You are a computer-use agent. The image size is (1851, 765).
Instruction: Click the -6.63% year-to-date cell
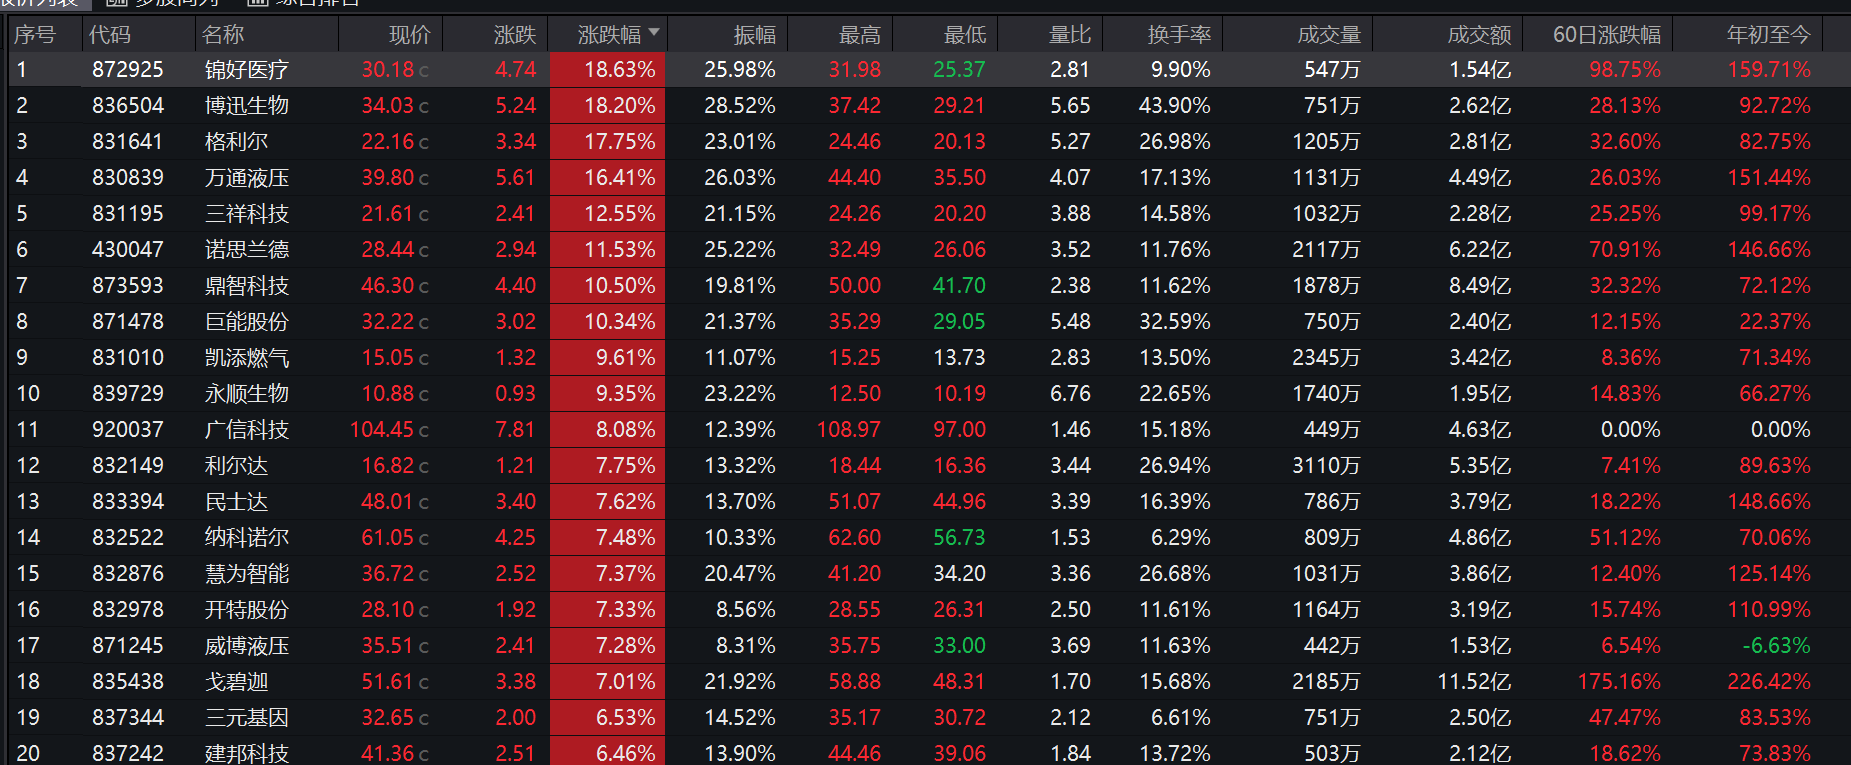pyautogui.click(x=1776, y=646)
